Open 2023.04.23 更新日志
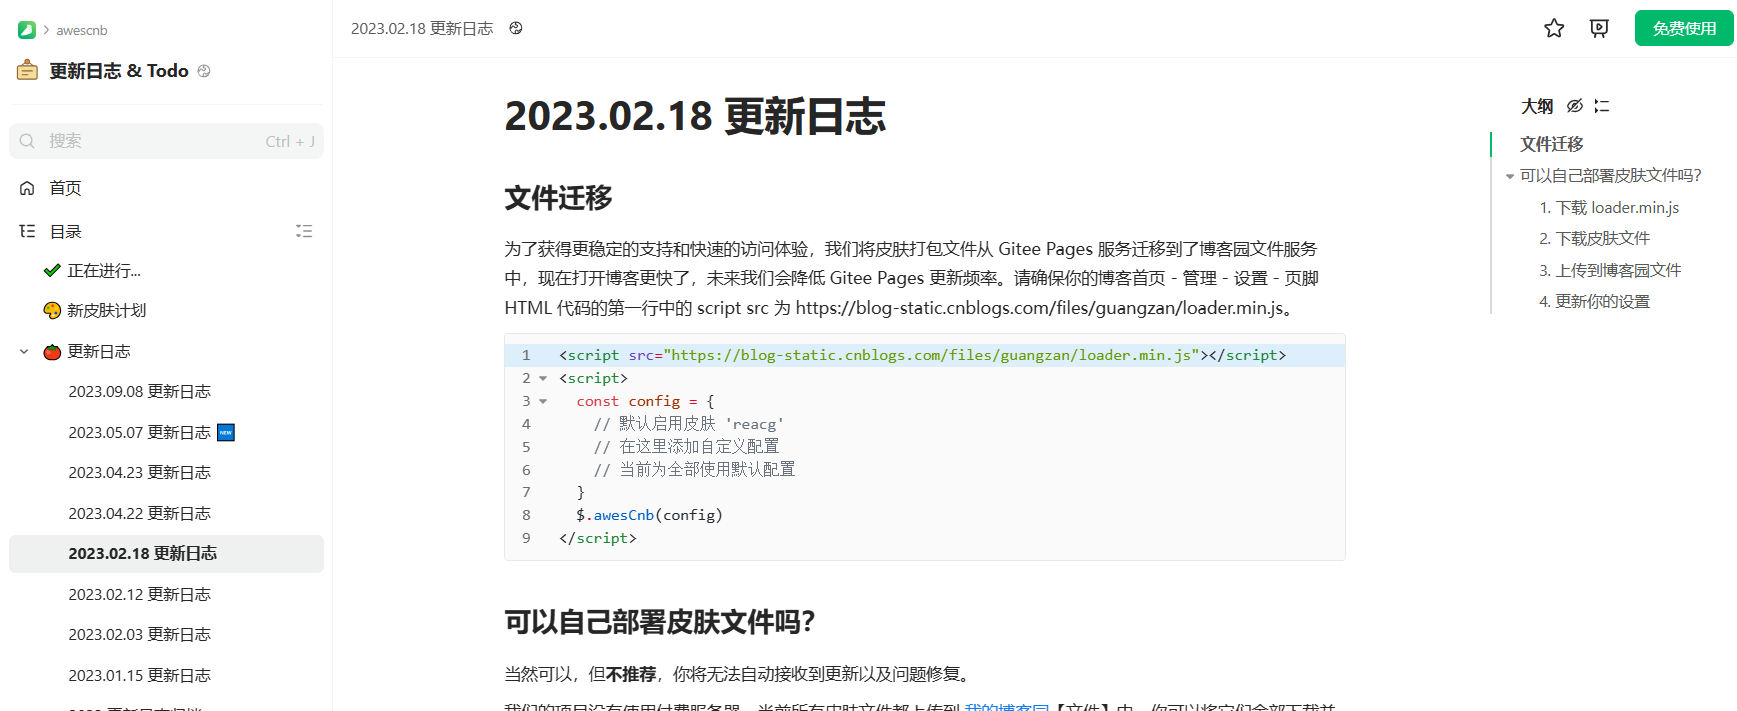The image size is (1737, 711). (x=139, y=473)
